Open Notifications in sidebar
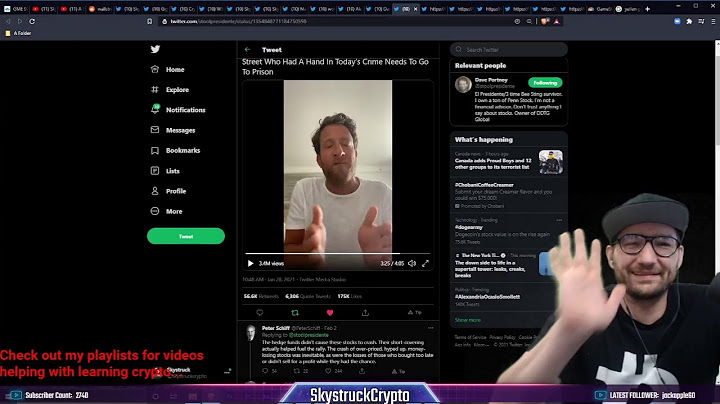 tap(178, 110)
